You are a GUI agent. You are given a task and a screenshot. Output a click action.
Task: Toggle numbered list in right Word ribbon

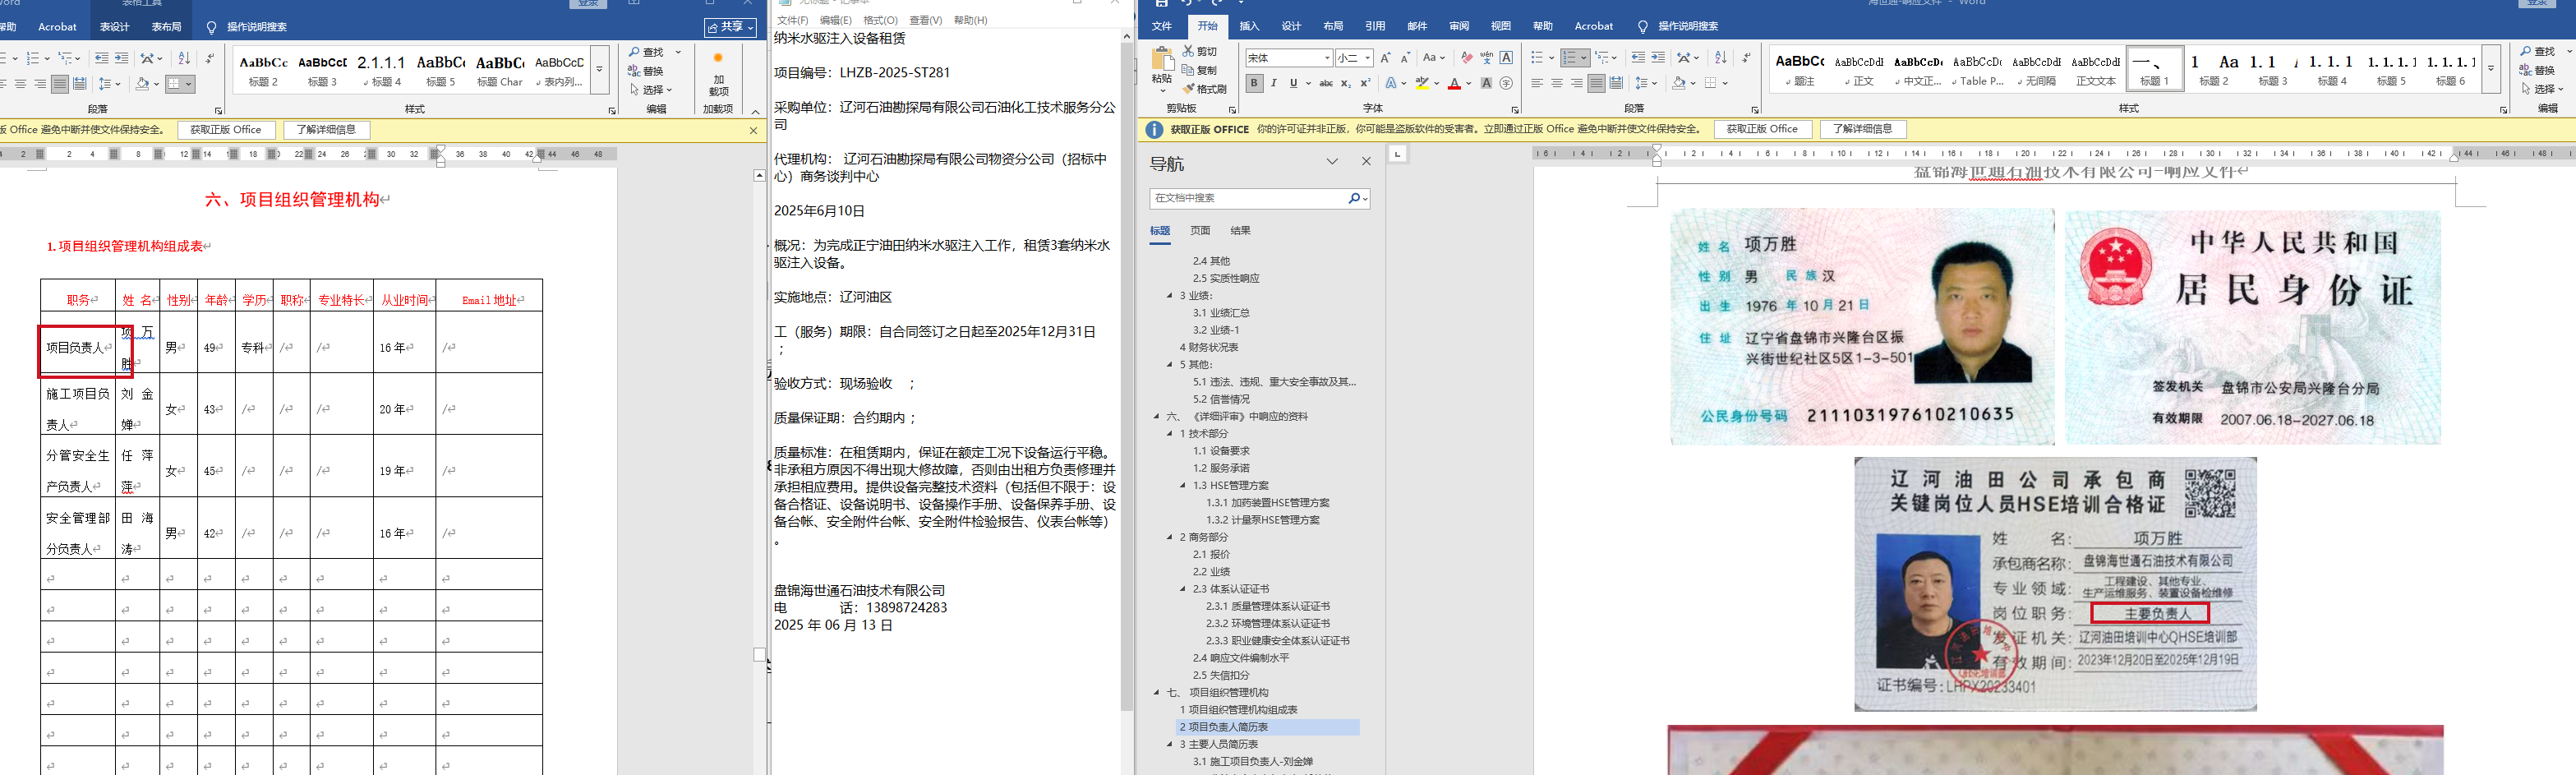tap(1571, 58)
